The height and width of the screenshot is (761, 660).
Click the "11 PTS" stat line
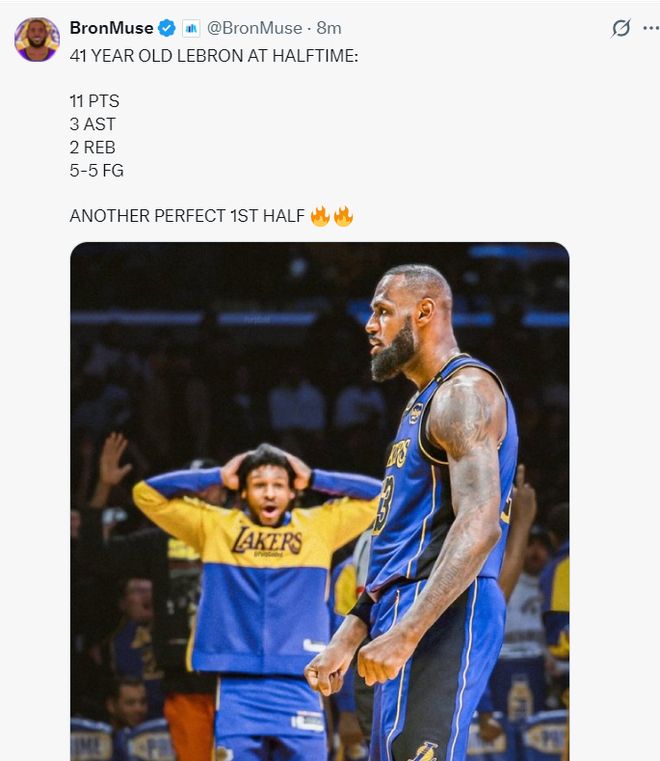[94, 101]
